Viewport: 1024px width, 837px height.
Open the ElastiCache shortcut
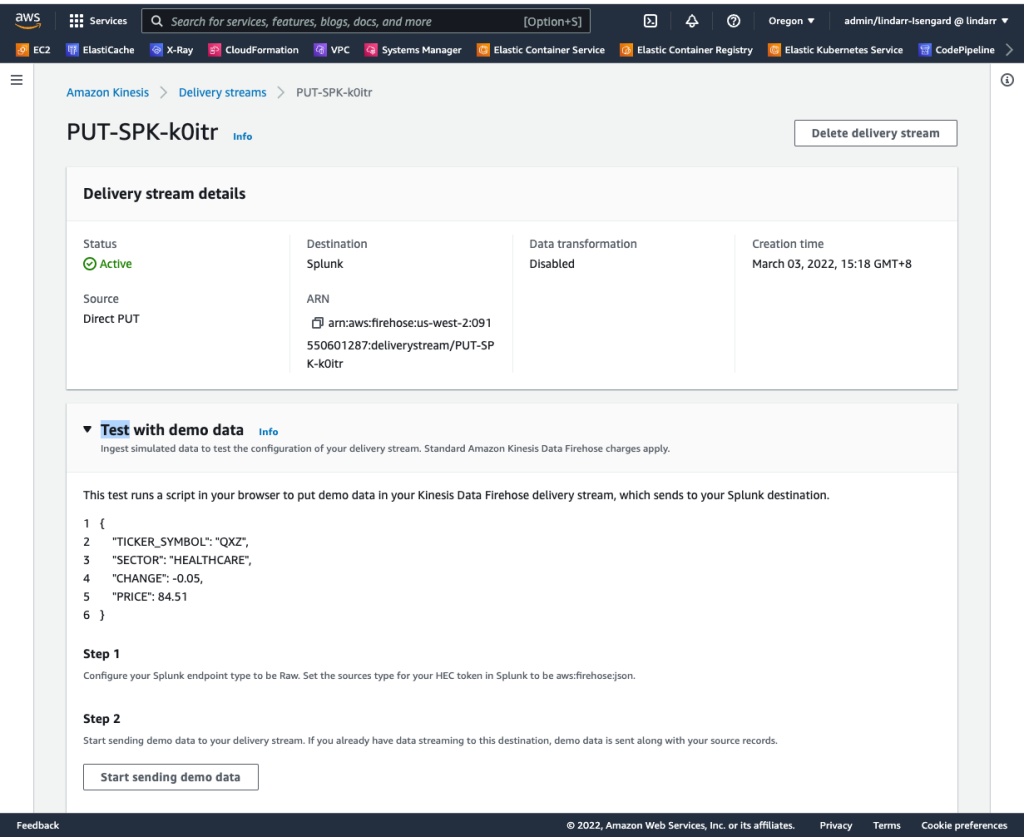coord(100,50)
